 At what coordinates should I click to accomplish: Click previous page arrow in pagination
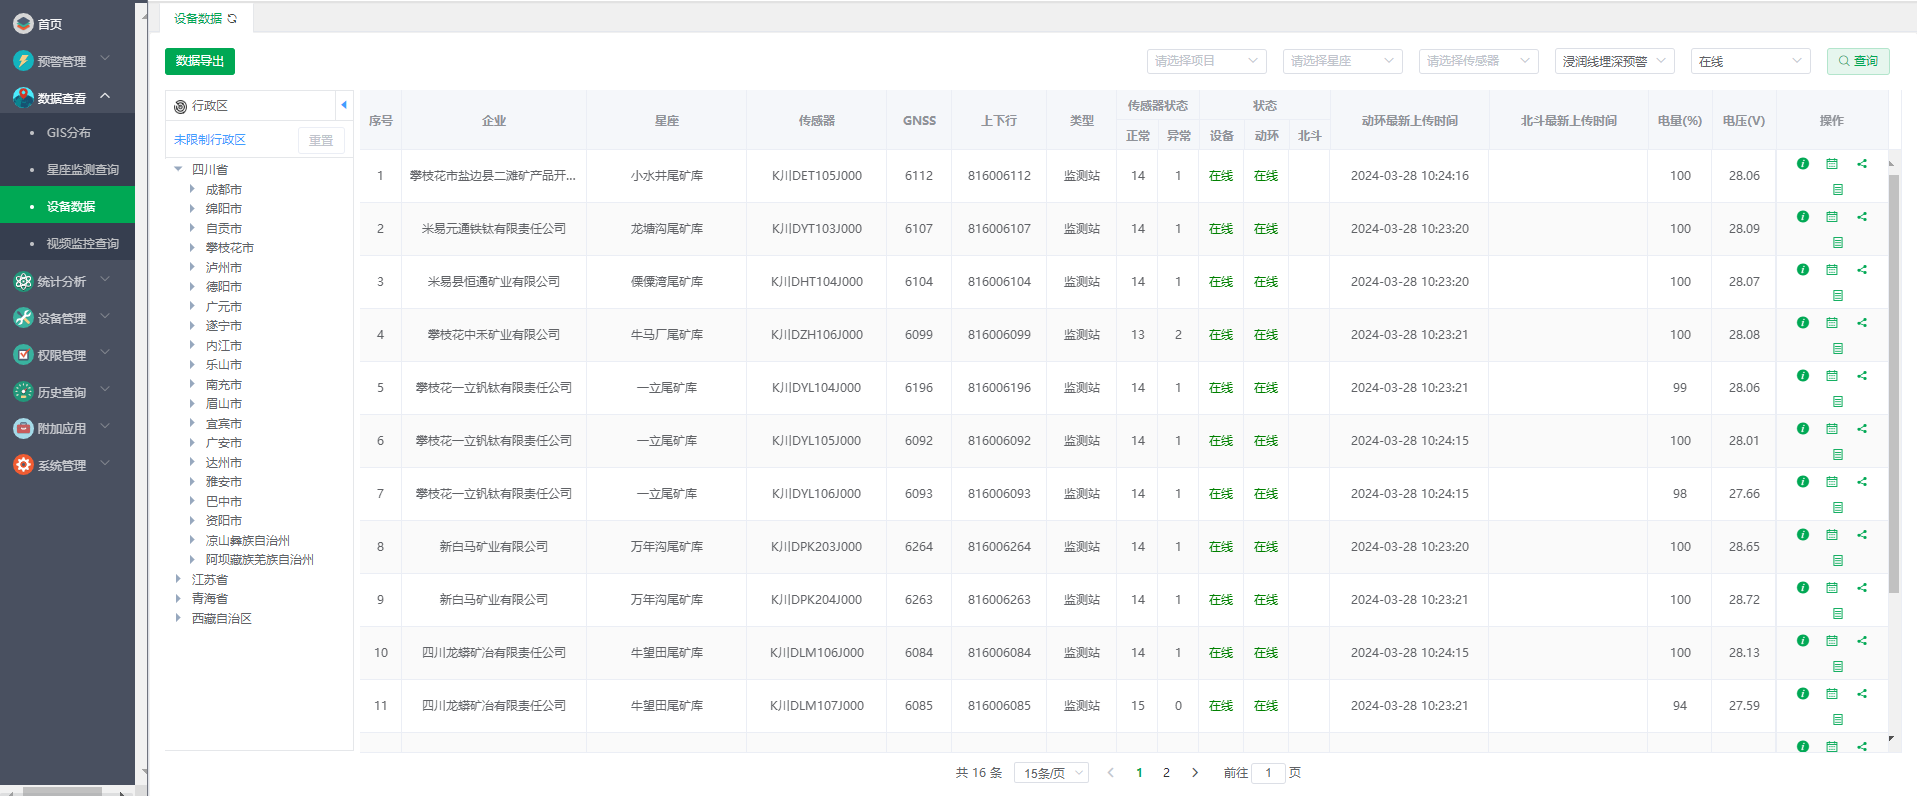(x=1110, y=773)
